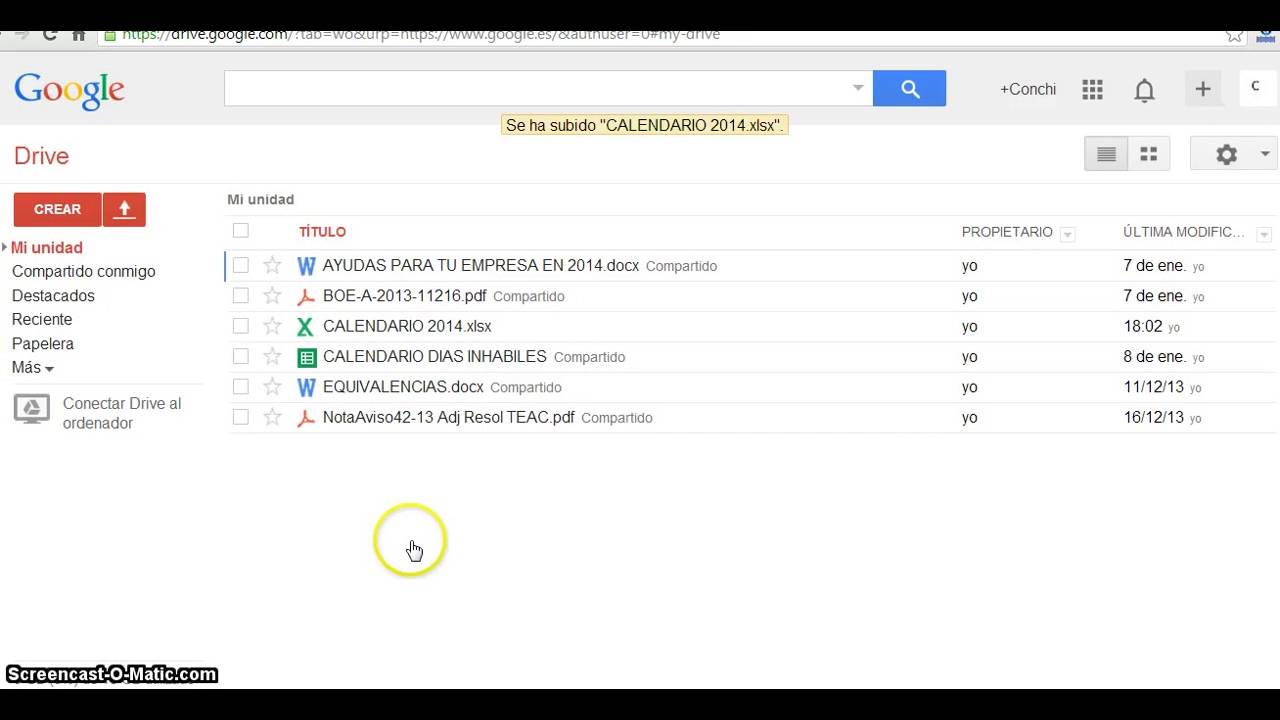This screenshot has width=1280, height=720.
Task: Open the ÚLTIMA MODIFIC column sort dropdown
Action: (1264, 235)
